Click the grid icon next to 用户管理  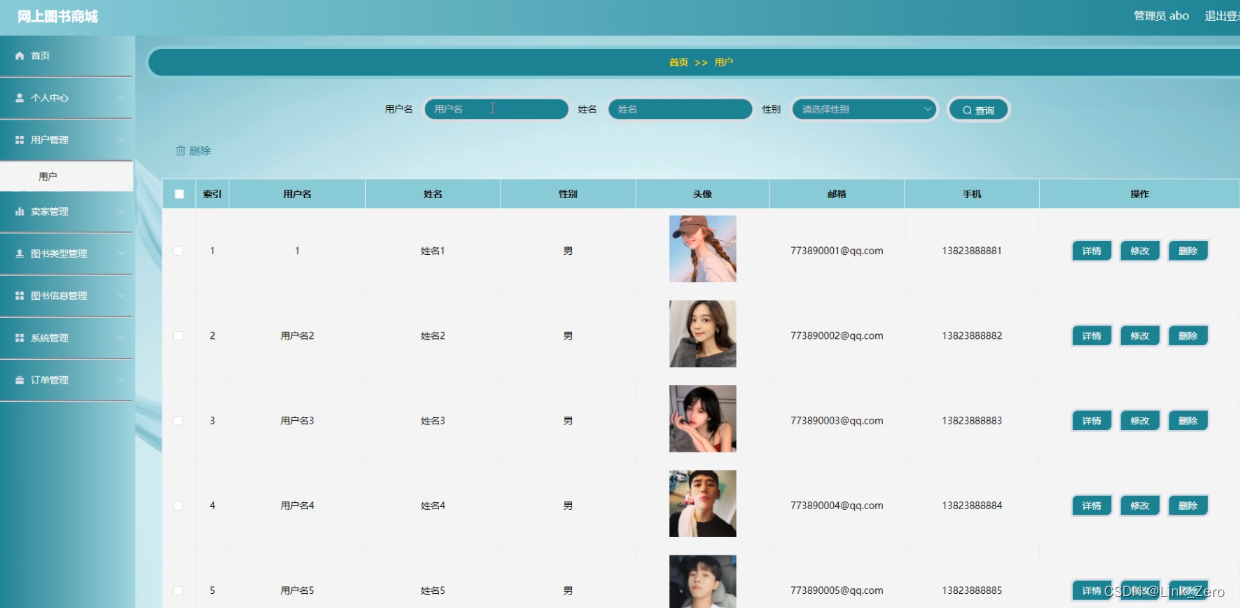coord(18,140)
